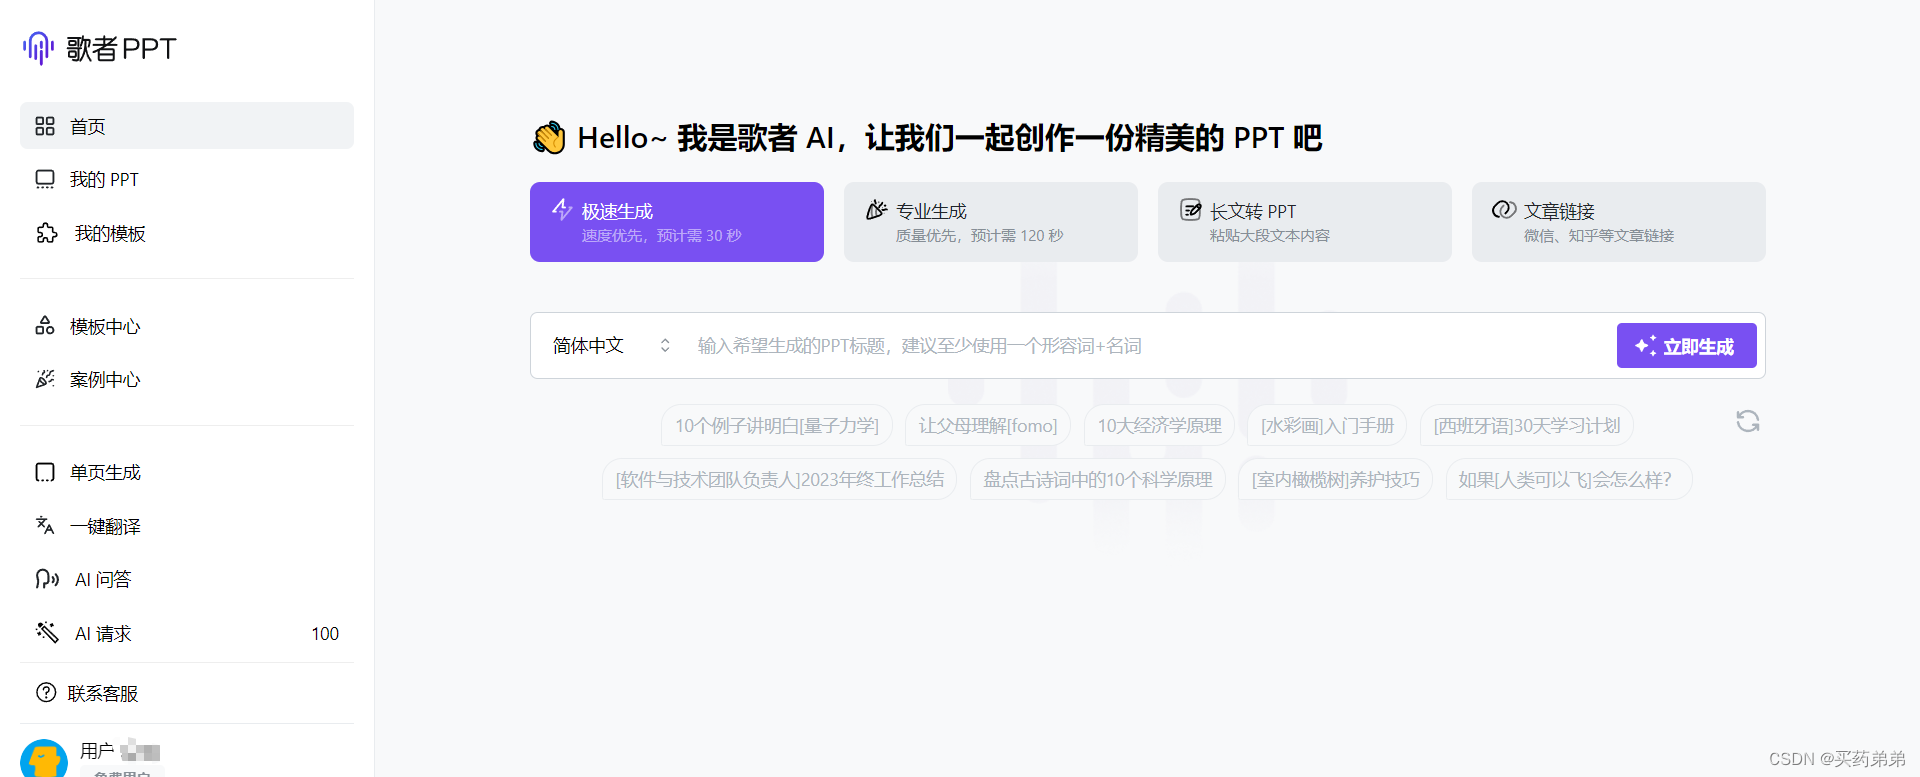Switch to 专业生成 mode

point(991,222)
